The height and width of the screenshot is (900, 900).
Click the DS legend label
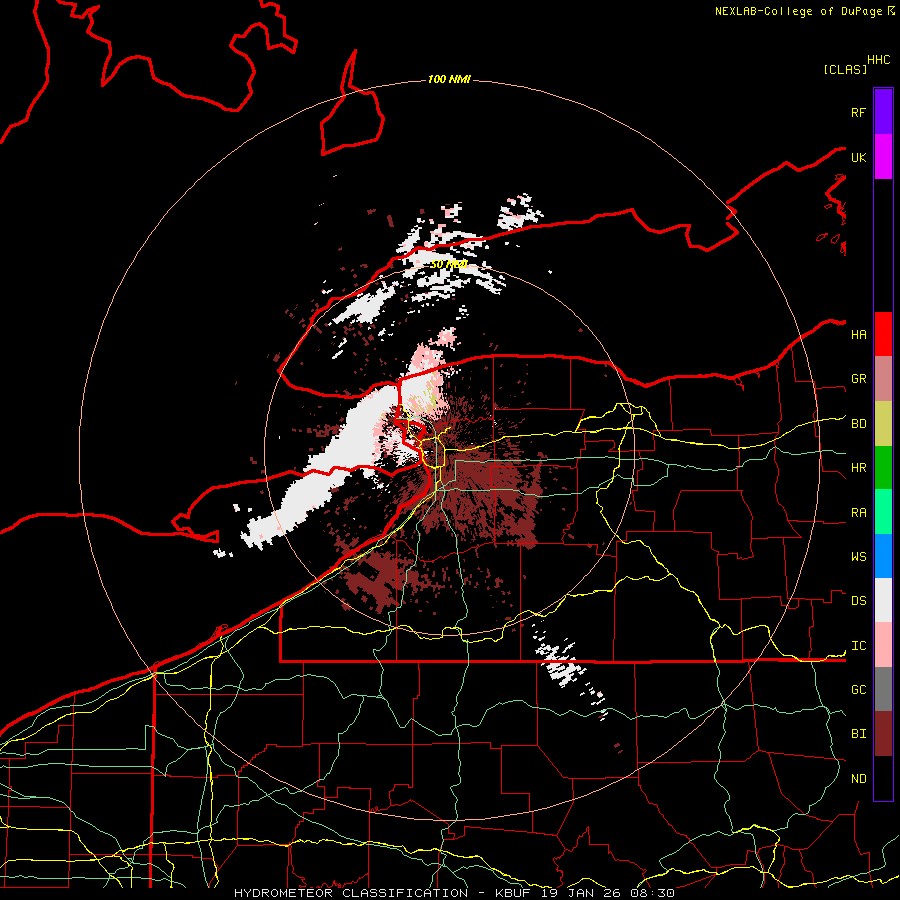pyautogui.click(x=858, y=601)
